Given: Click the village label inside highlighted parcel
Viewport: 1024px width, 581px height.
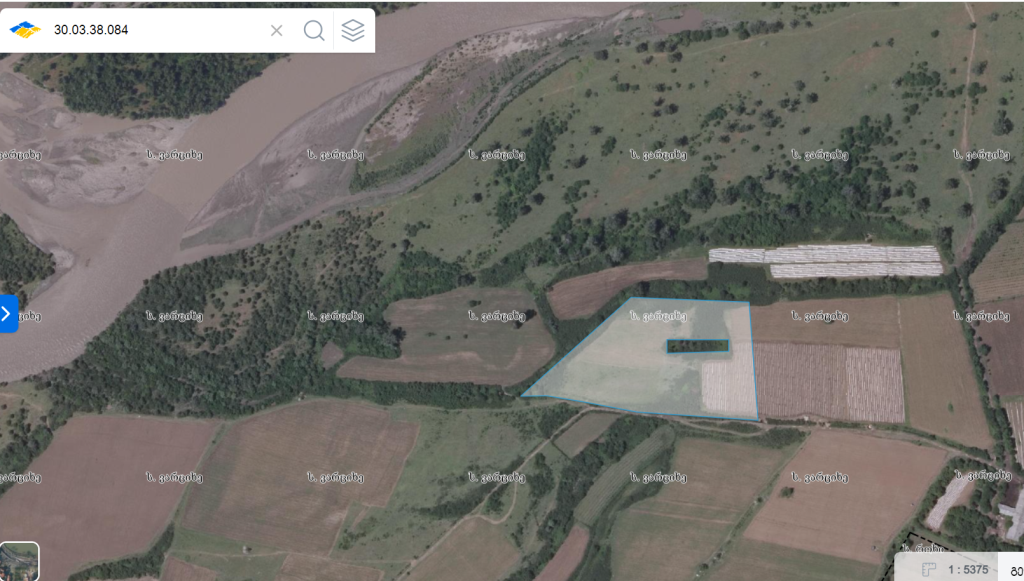Looking at the screenshot, I should 658,317.
